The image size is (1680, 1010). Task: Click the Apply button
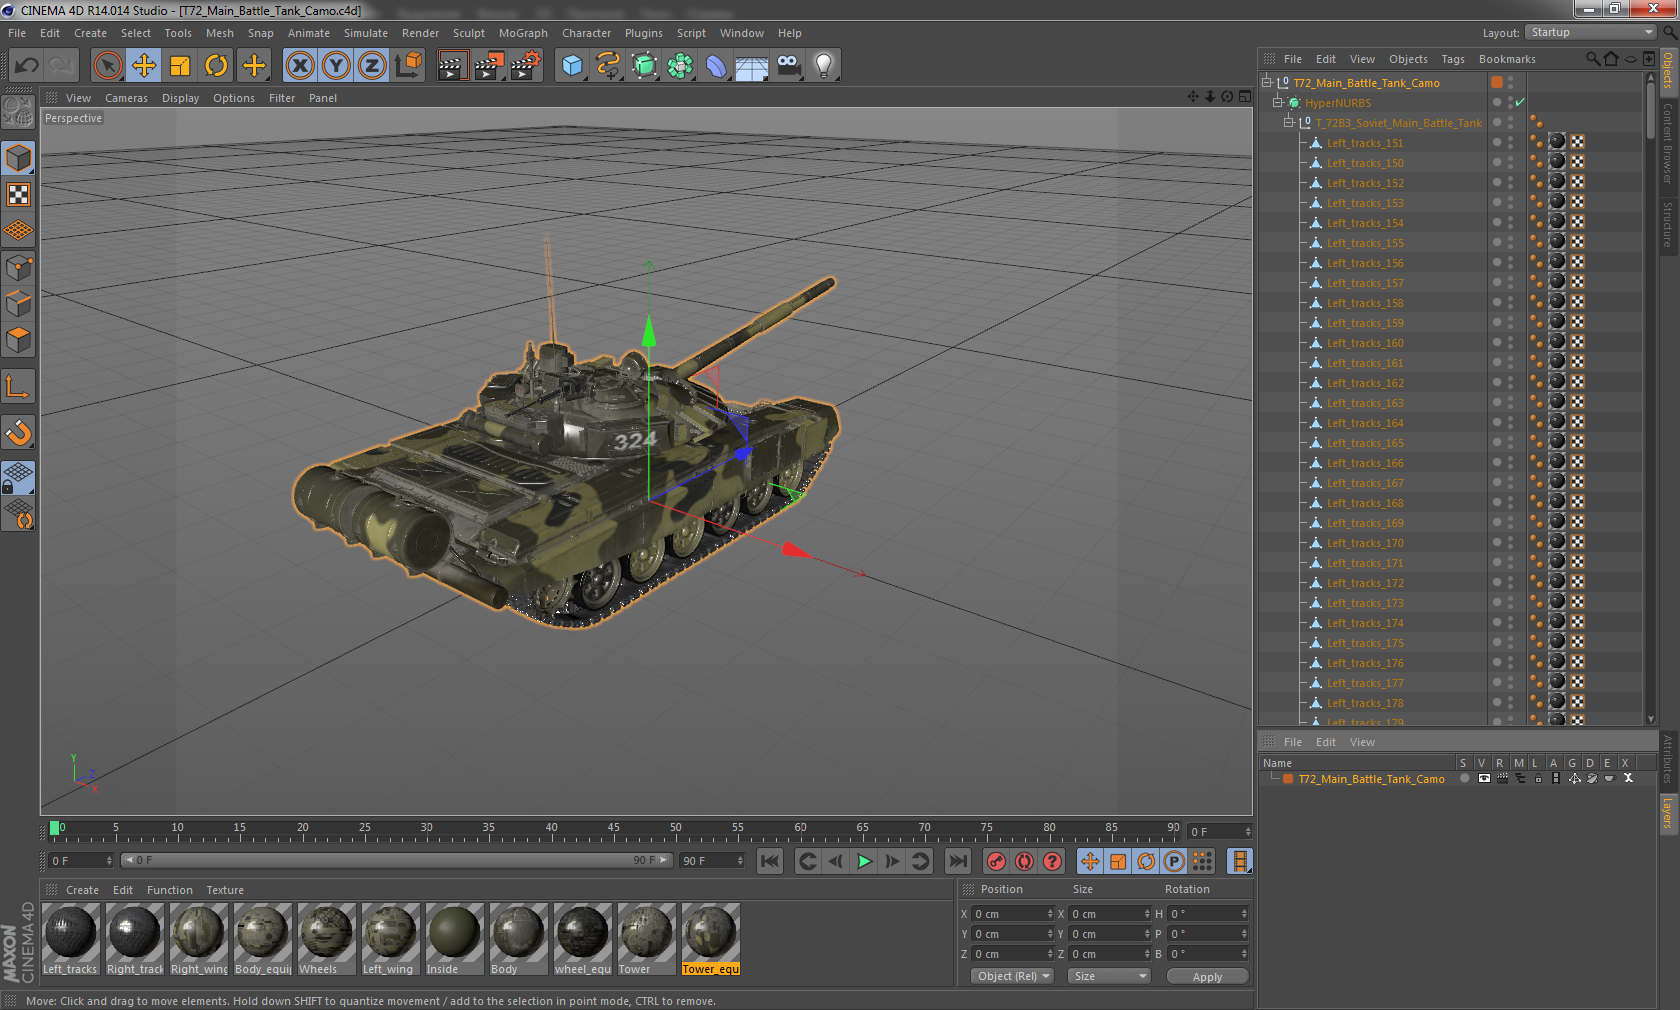pyautogui.click(x=1207, y=977)
